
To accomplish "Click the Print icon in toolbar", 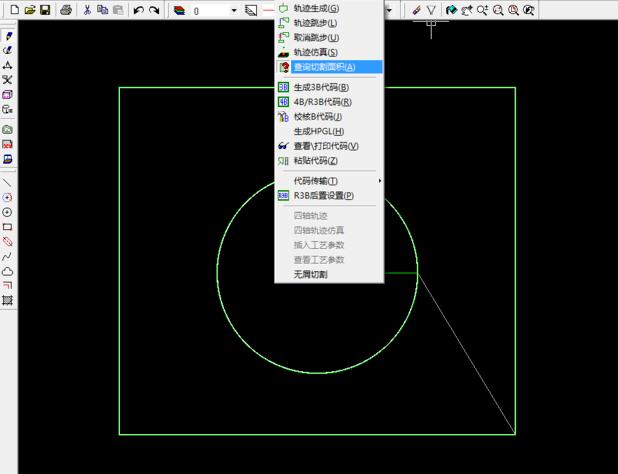I will [66, 10].
